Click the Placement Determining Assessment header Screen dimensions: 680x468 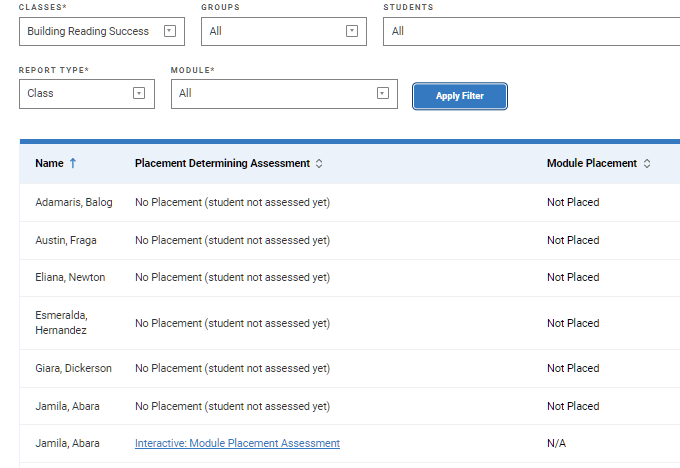(x=222, y=164)
